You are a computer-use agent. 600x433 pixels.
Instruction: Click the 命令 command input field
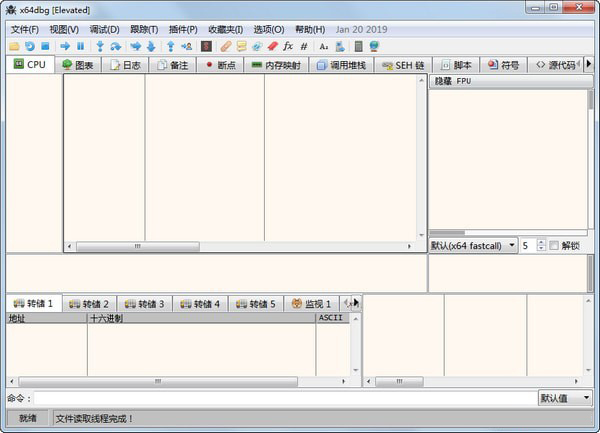[285, 398]
